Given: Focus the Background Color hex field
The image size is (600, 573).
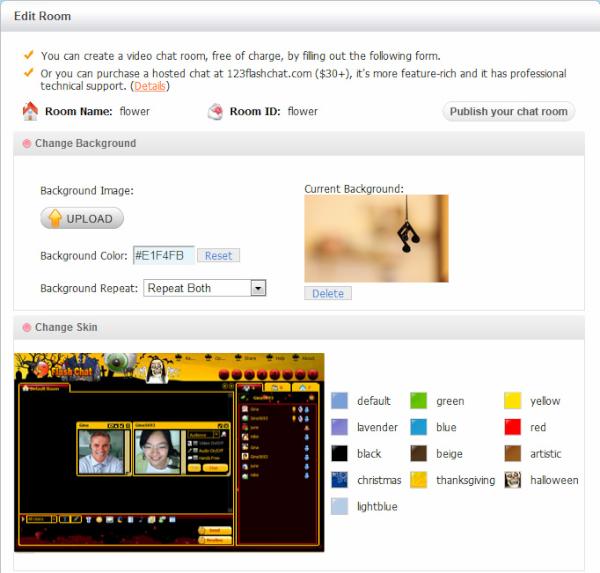Looking at the screenshot, I should (x=164, y=255).
